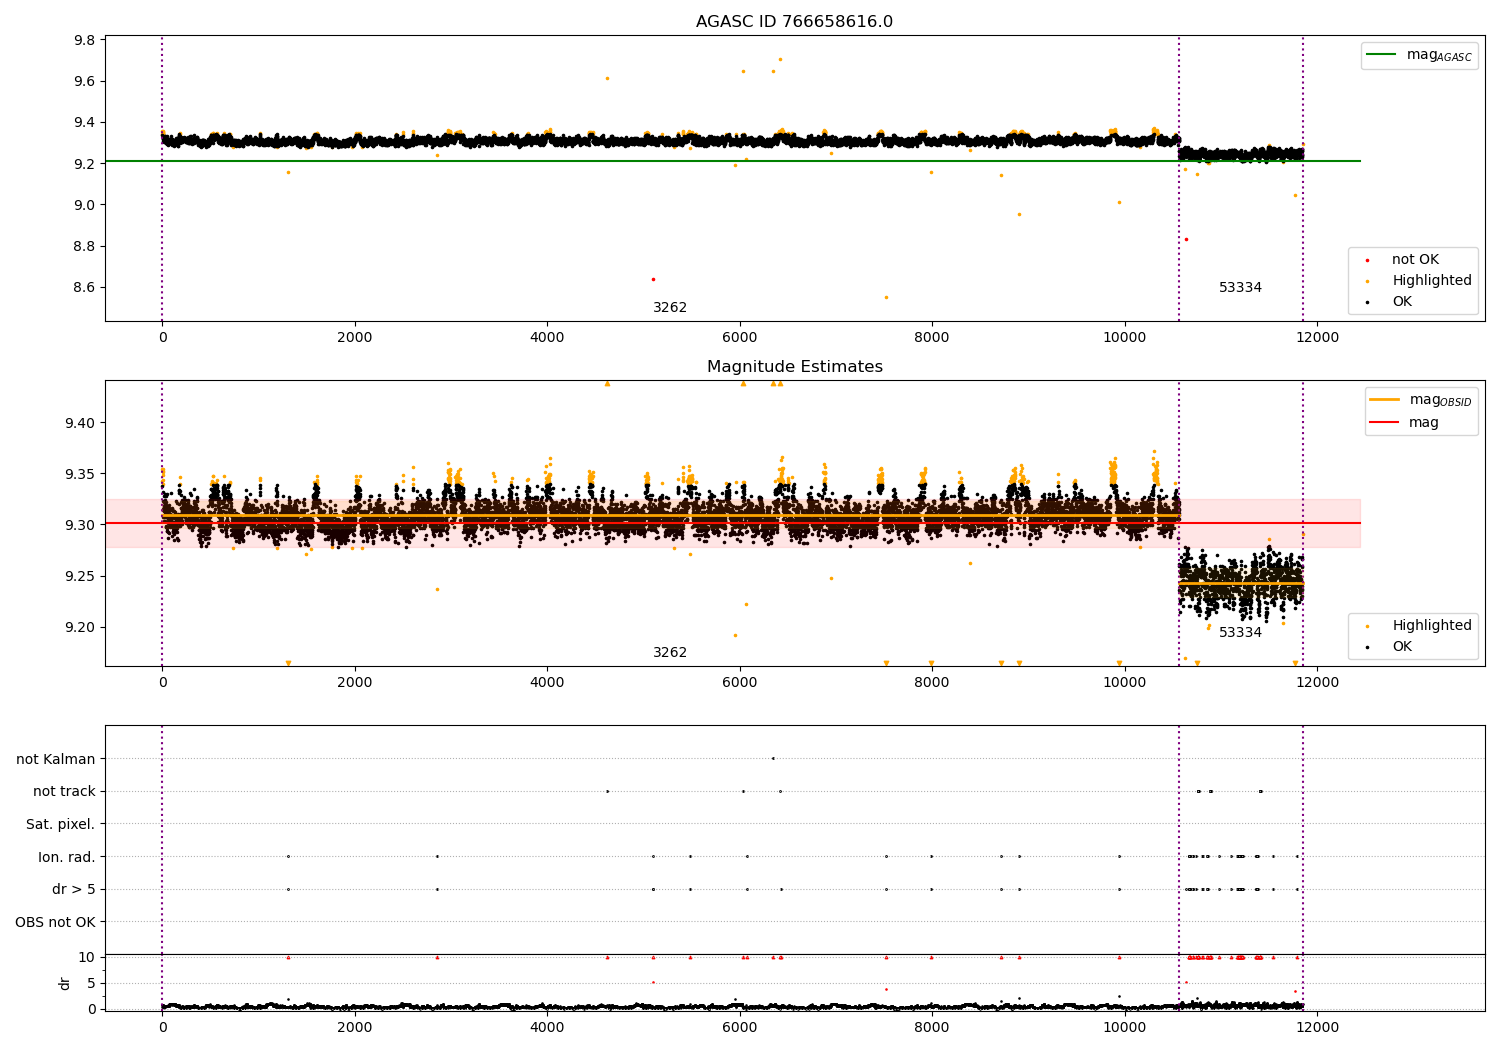Click the 9.2 tick on the top plot

click(x=85, y=164)
